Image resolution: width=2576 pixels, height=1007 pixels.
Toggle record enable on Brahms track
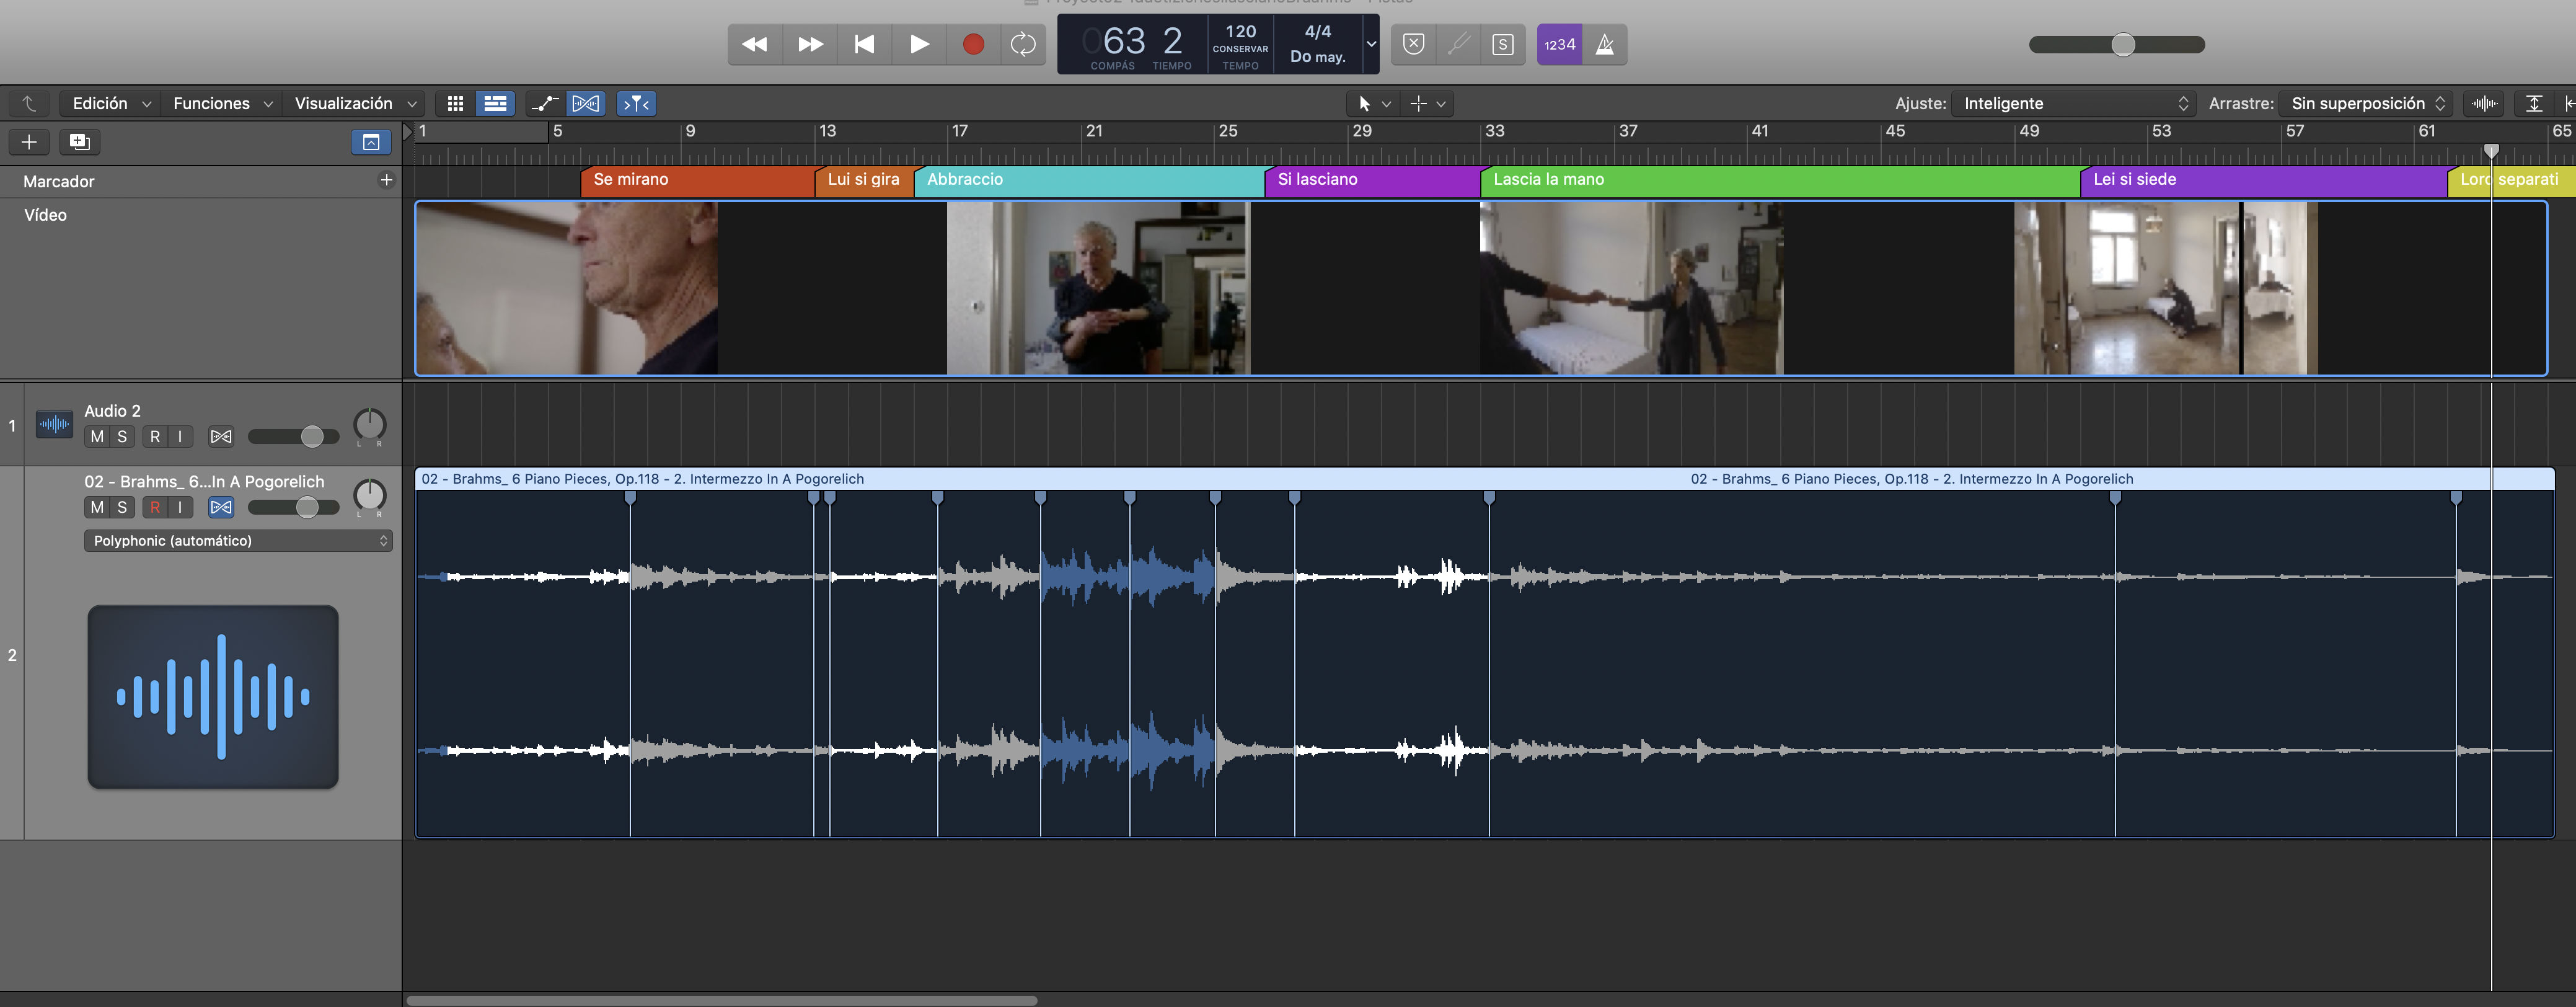[155, 507]
